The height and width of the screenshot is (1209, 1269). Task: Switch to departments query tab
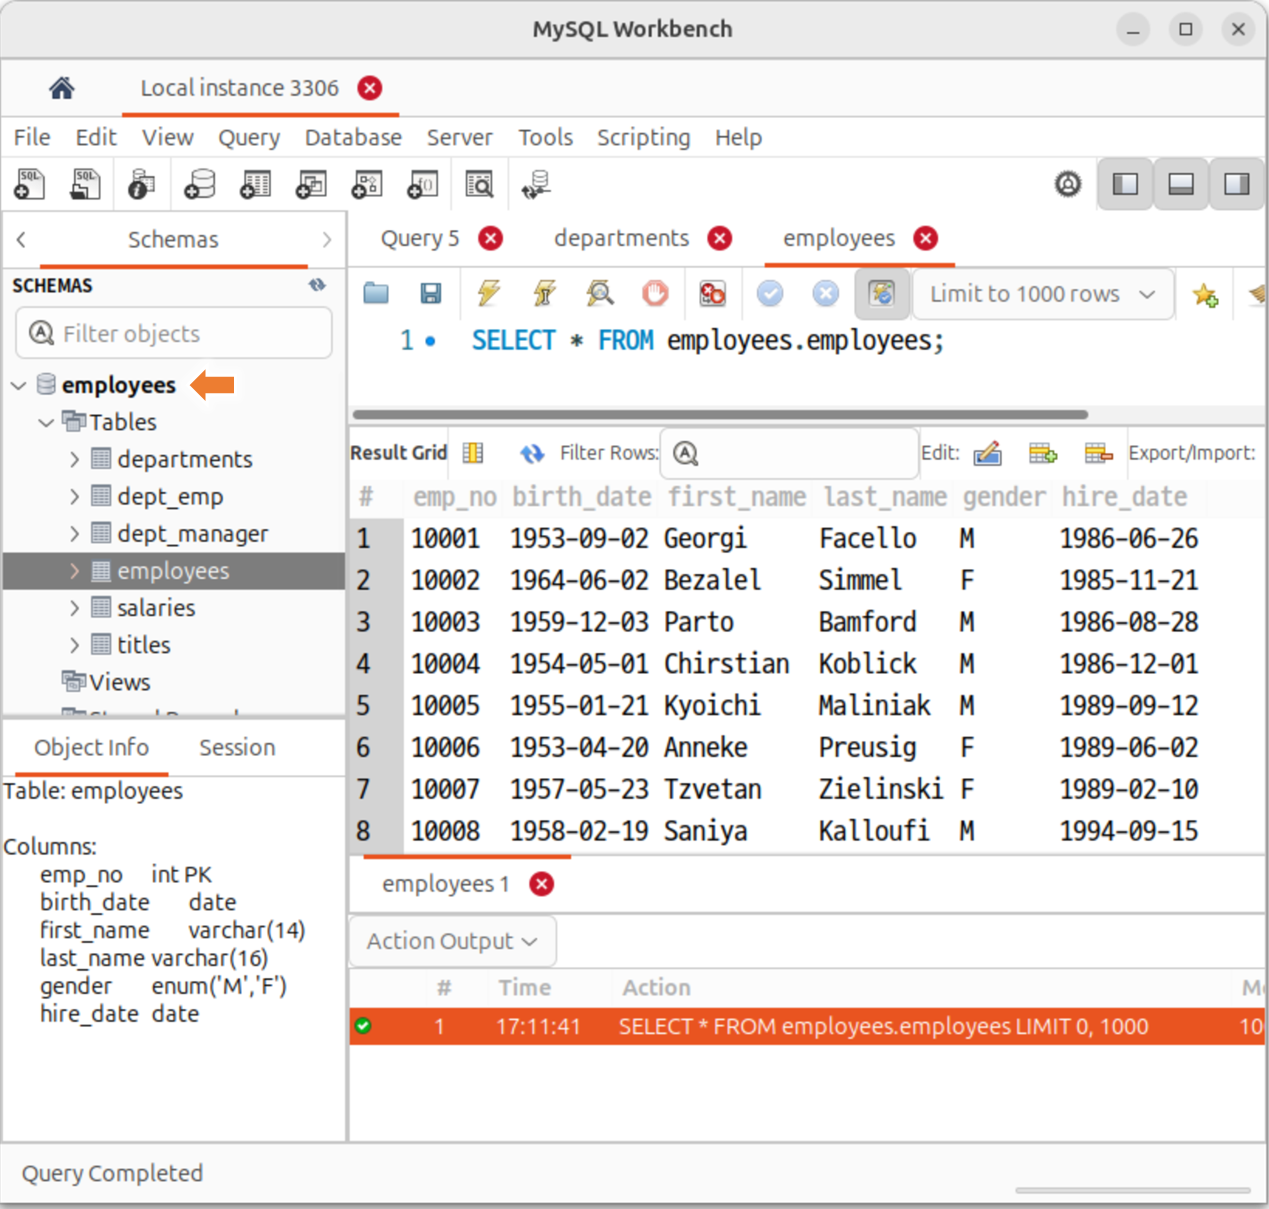pos(621,238)
